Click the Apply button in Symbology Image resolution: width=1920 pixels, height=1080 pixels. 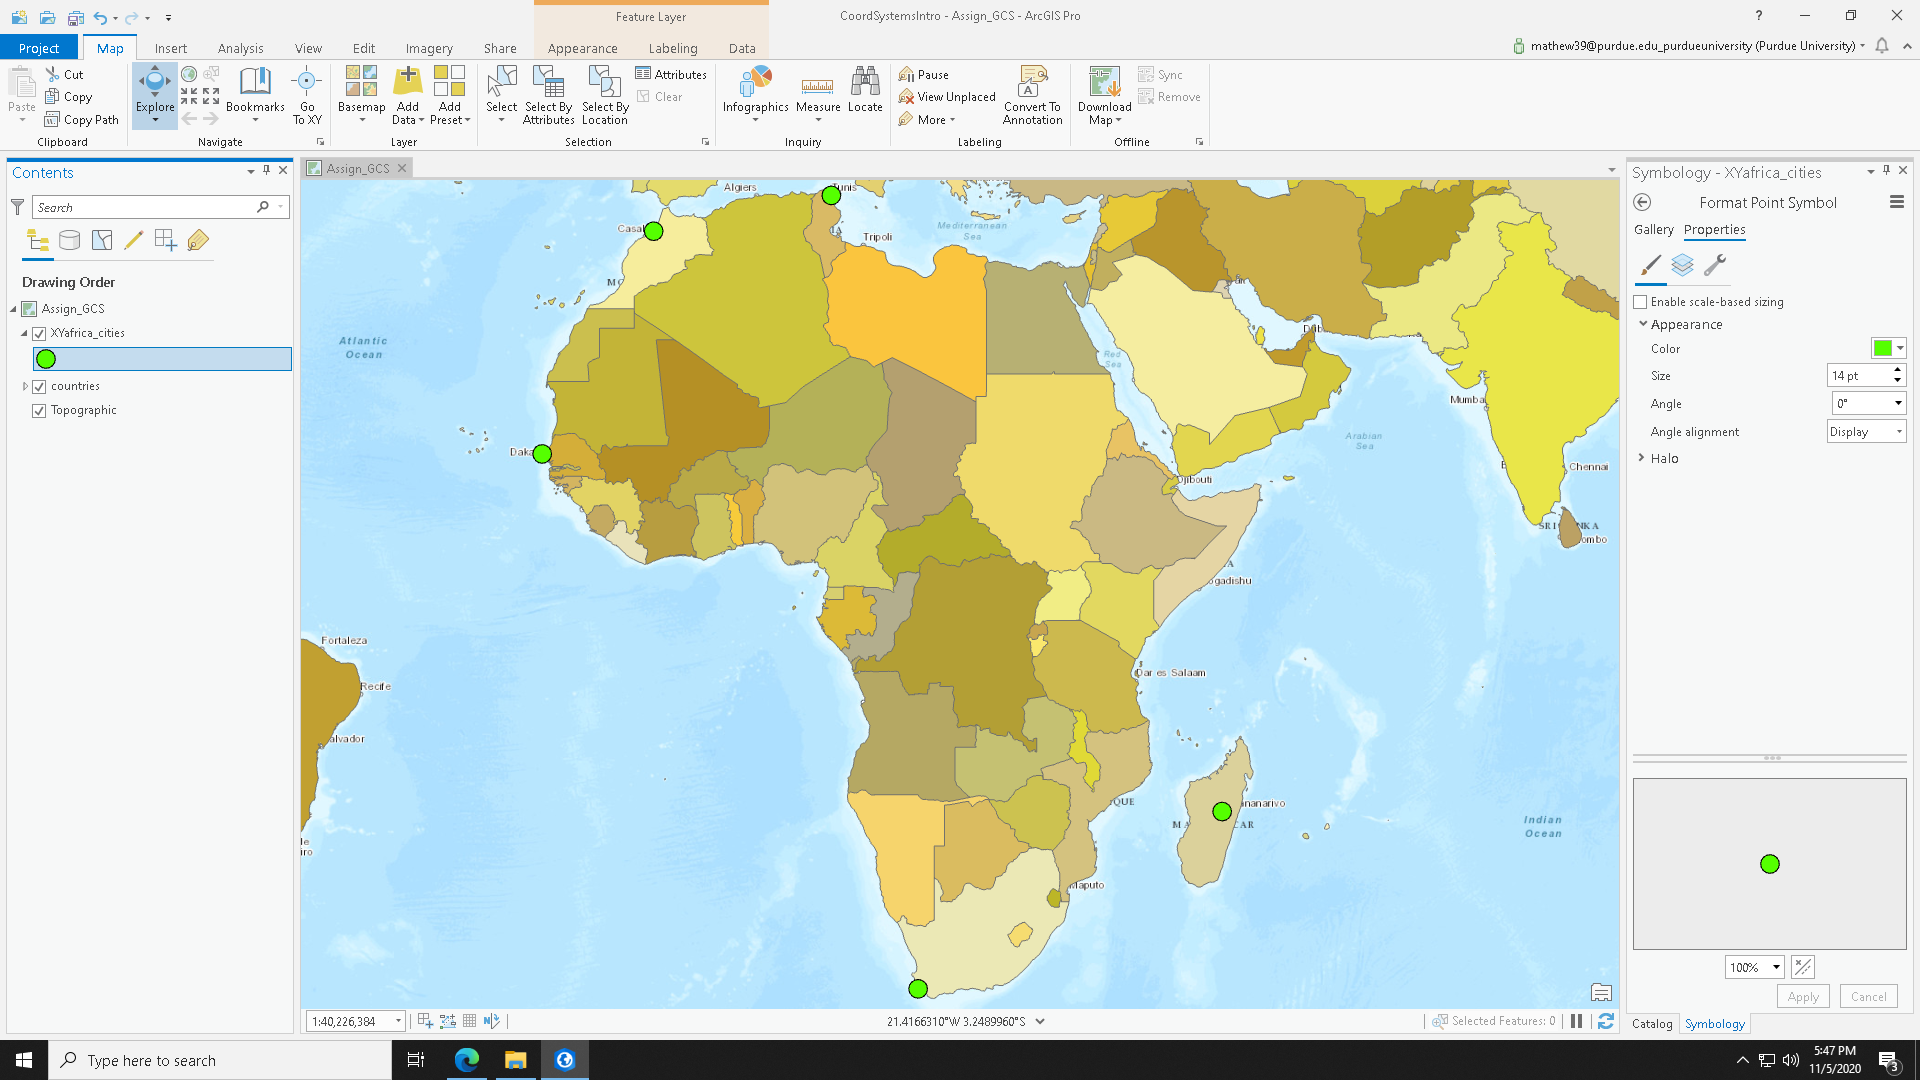pyautogui.click(x=1803, y=996)
